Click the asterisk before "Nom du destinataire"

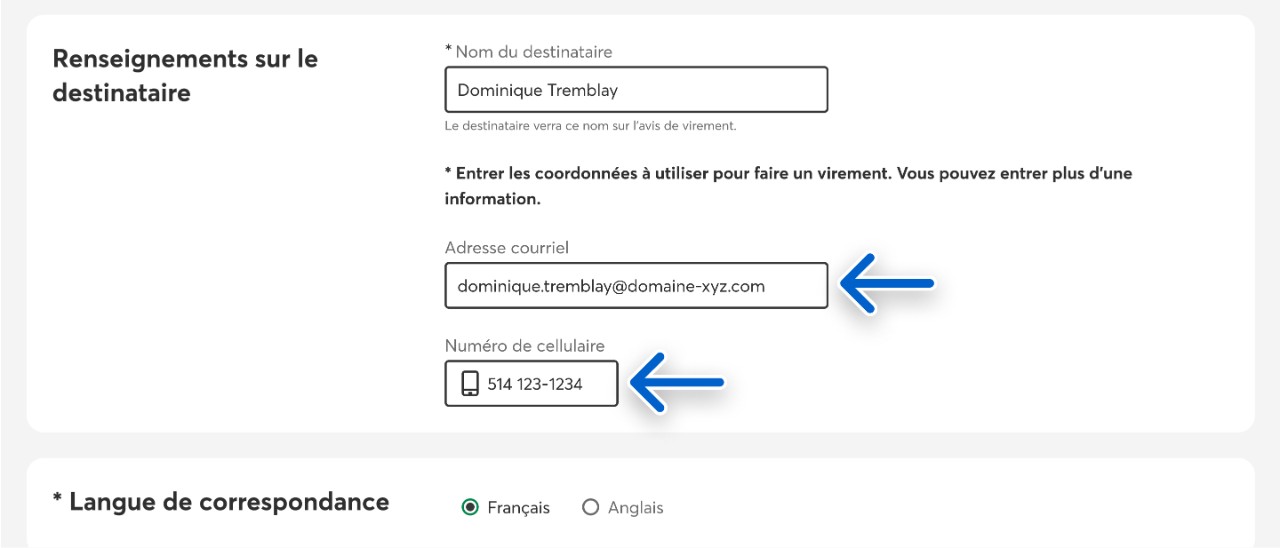click(449, 50)
